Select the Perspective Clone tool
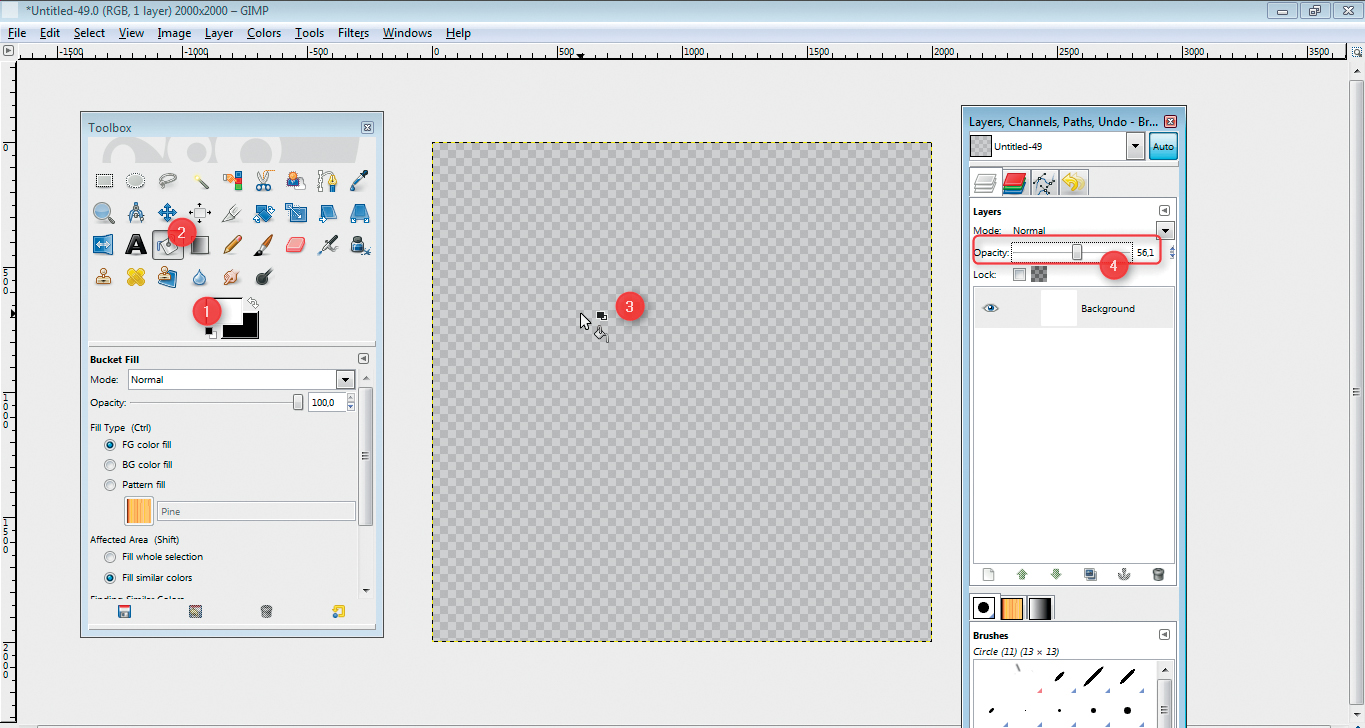 click(168, 277)
